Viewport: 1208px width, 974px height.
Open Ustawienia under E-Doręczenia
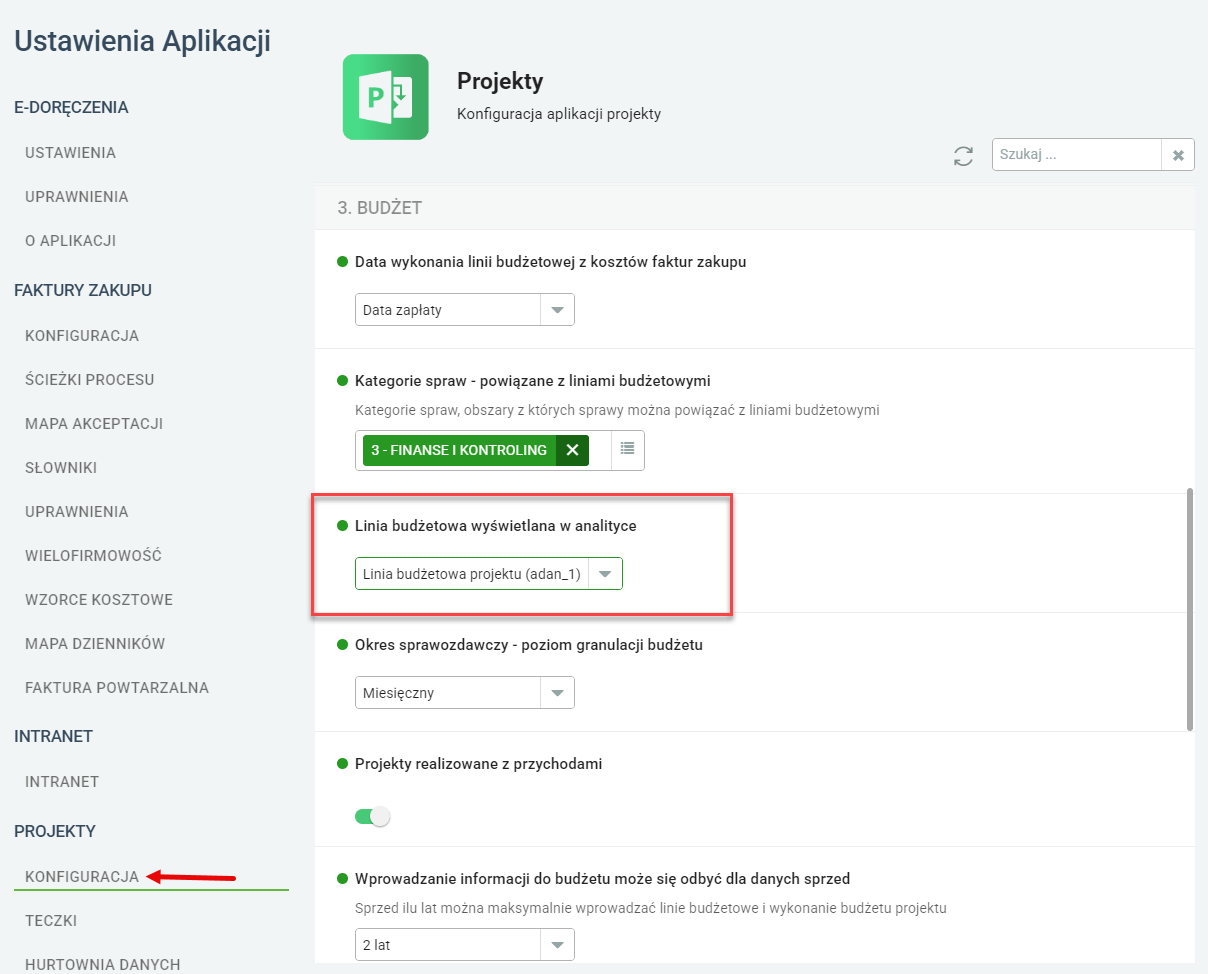[x=71, y=153]
